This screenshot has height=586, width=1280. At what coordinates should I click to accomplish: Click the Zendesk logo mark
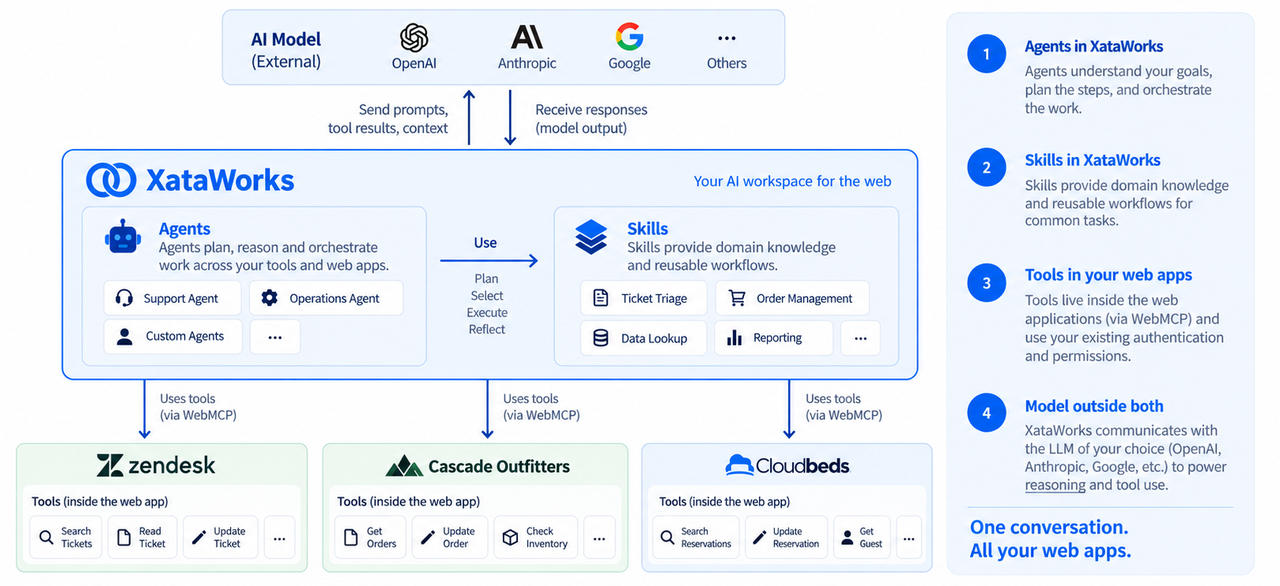110,465
